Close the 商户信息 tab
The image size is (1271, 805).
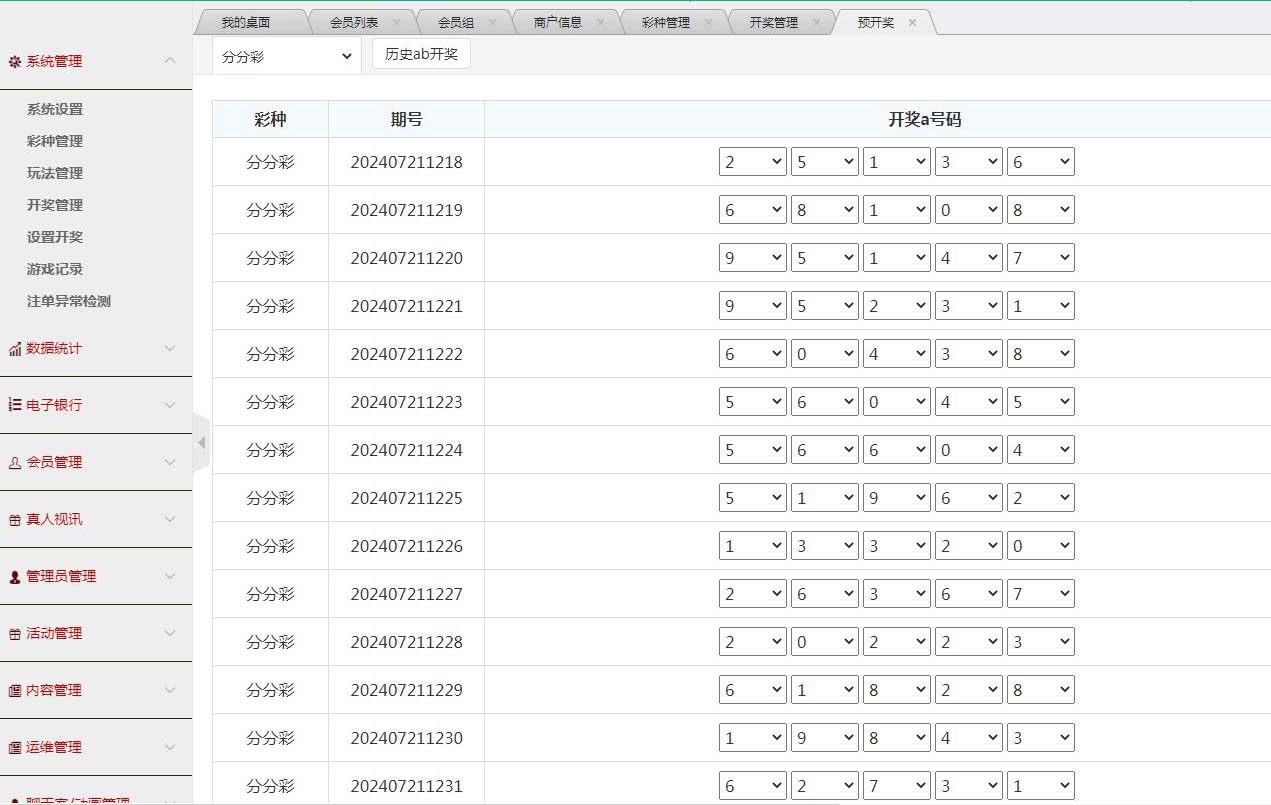coord(600,22)
